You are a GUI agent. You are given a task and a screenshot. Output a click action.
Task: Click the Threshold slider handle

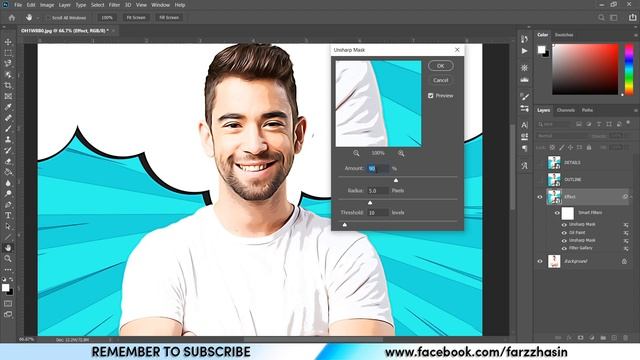click(344, 225)
